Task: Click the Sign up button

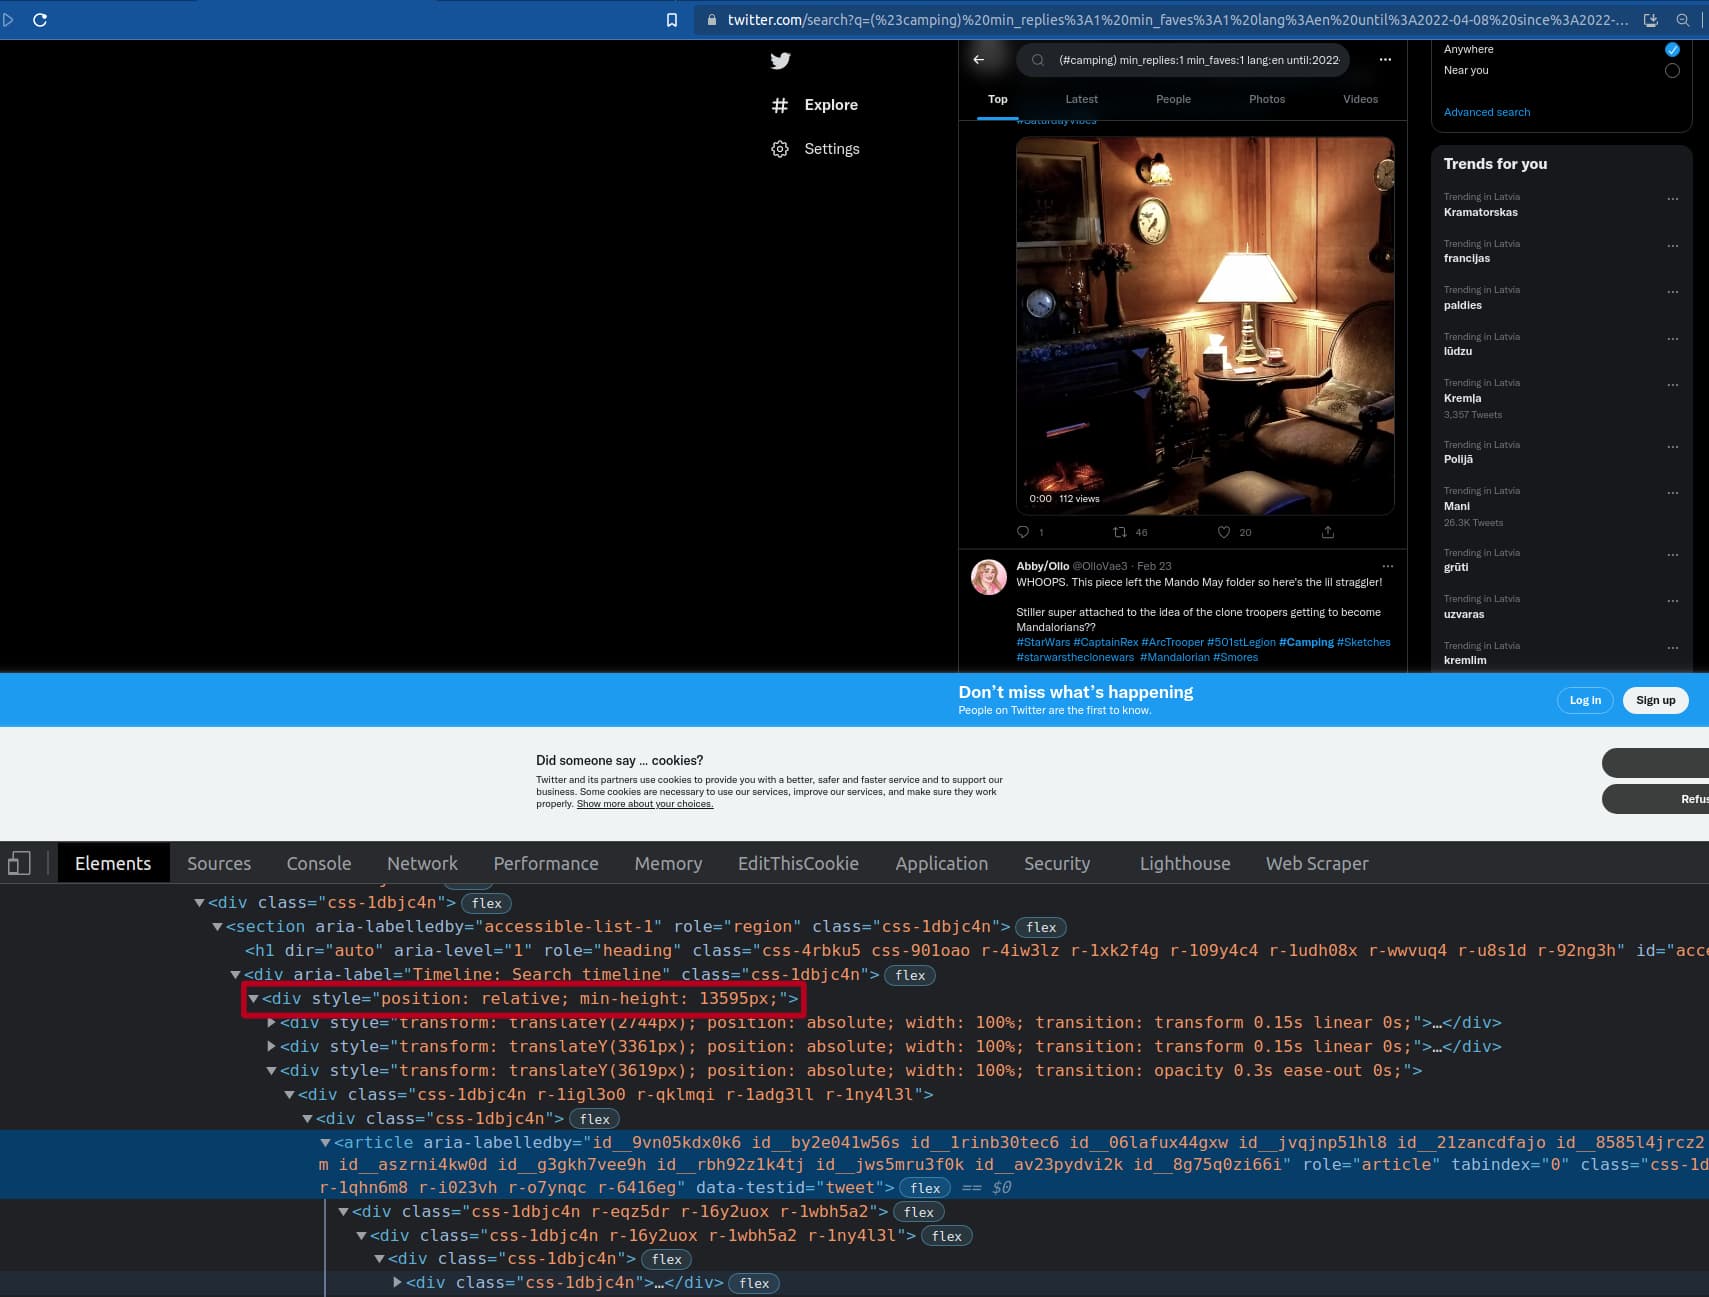Action: (x=1655, y=700)
